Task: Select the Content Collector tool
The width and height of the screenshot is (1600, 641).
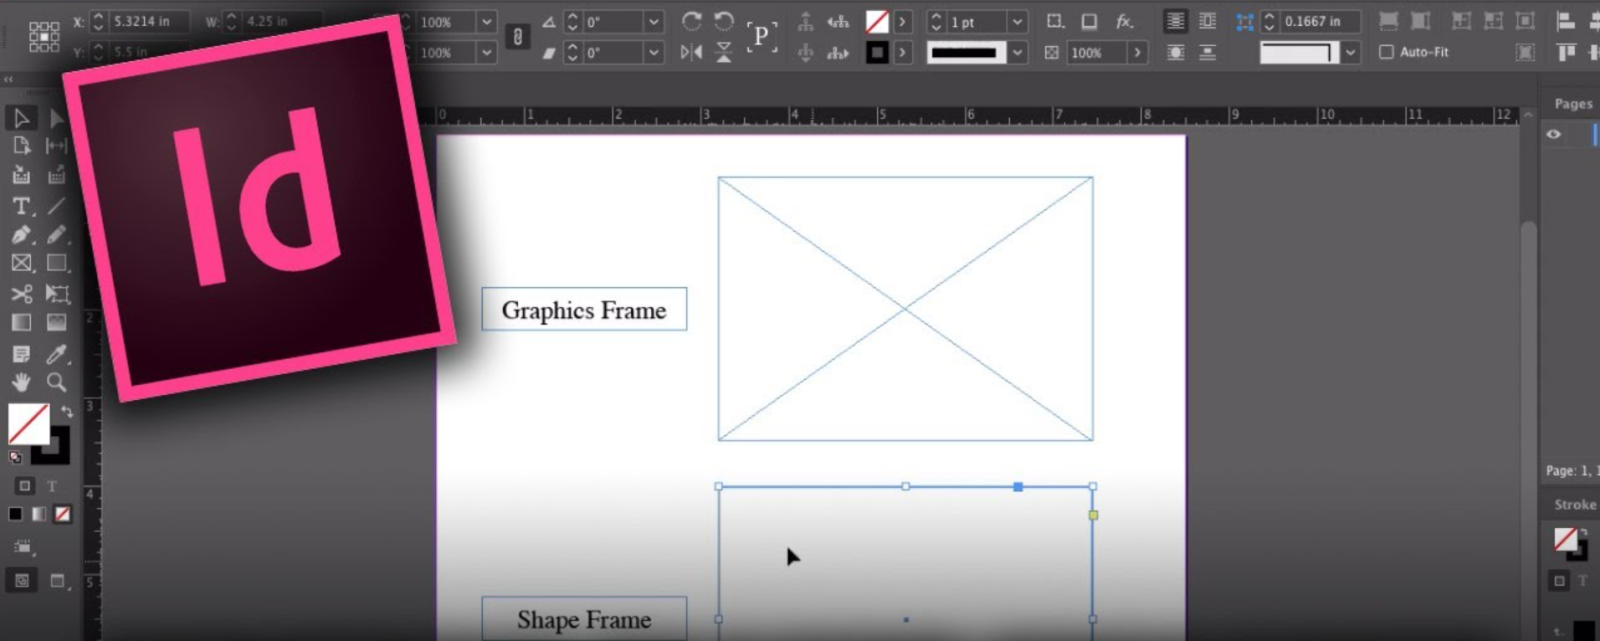Action: point(21,175)
